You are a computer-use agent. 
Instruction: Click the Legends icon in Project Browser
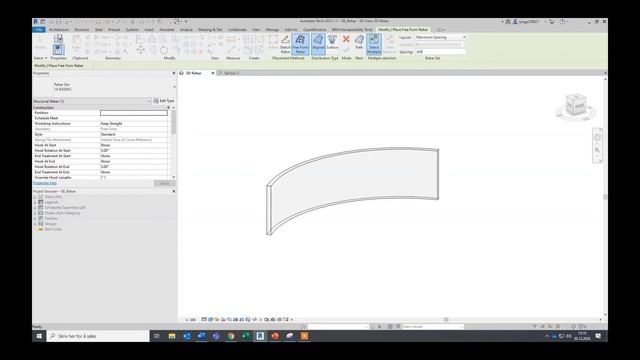click(x=41, y=202)
